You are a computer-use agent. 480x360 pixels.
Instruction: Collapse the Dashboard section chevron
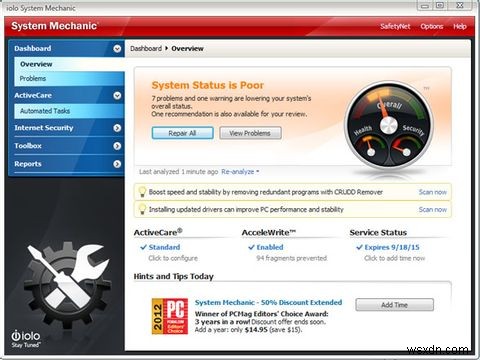pos(117,49)
